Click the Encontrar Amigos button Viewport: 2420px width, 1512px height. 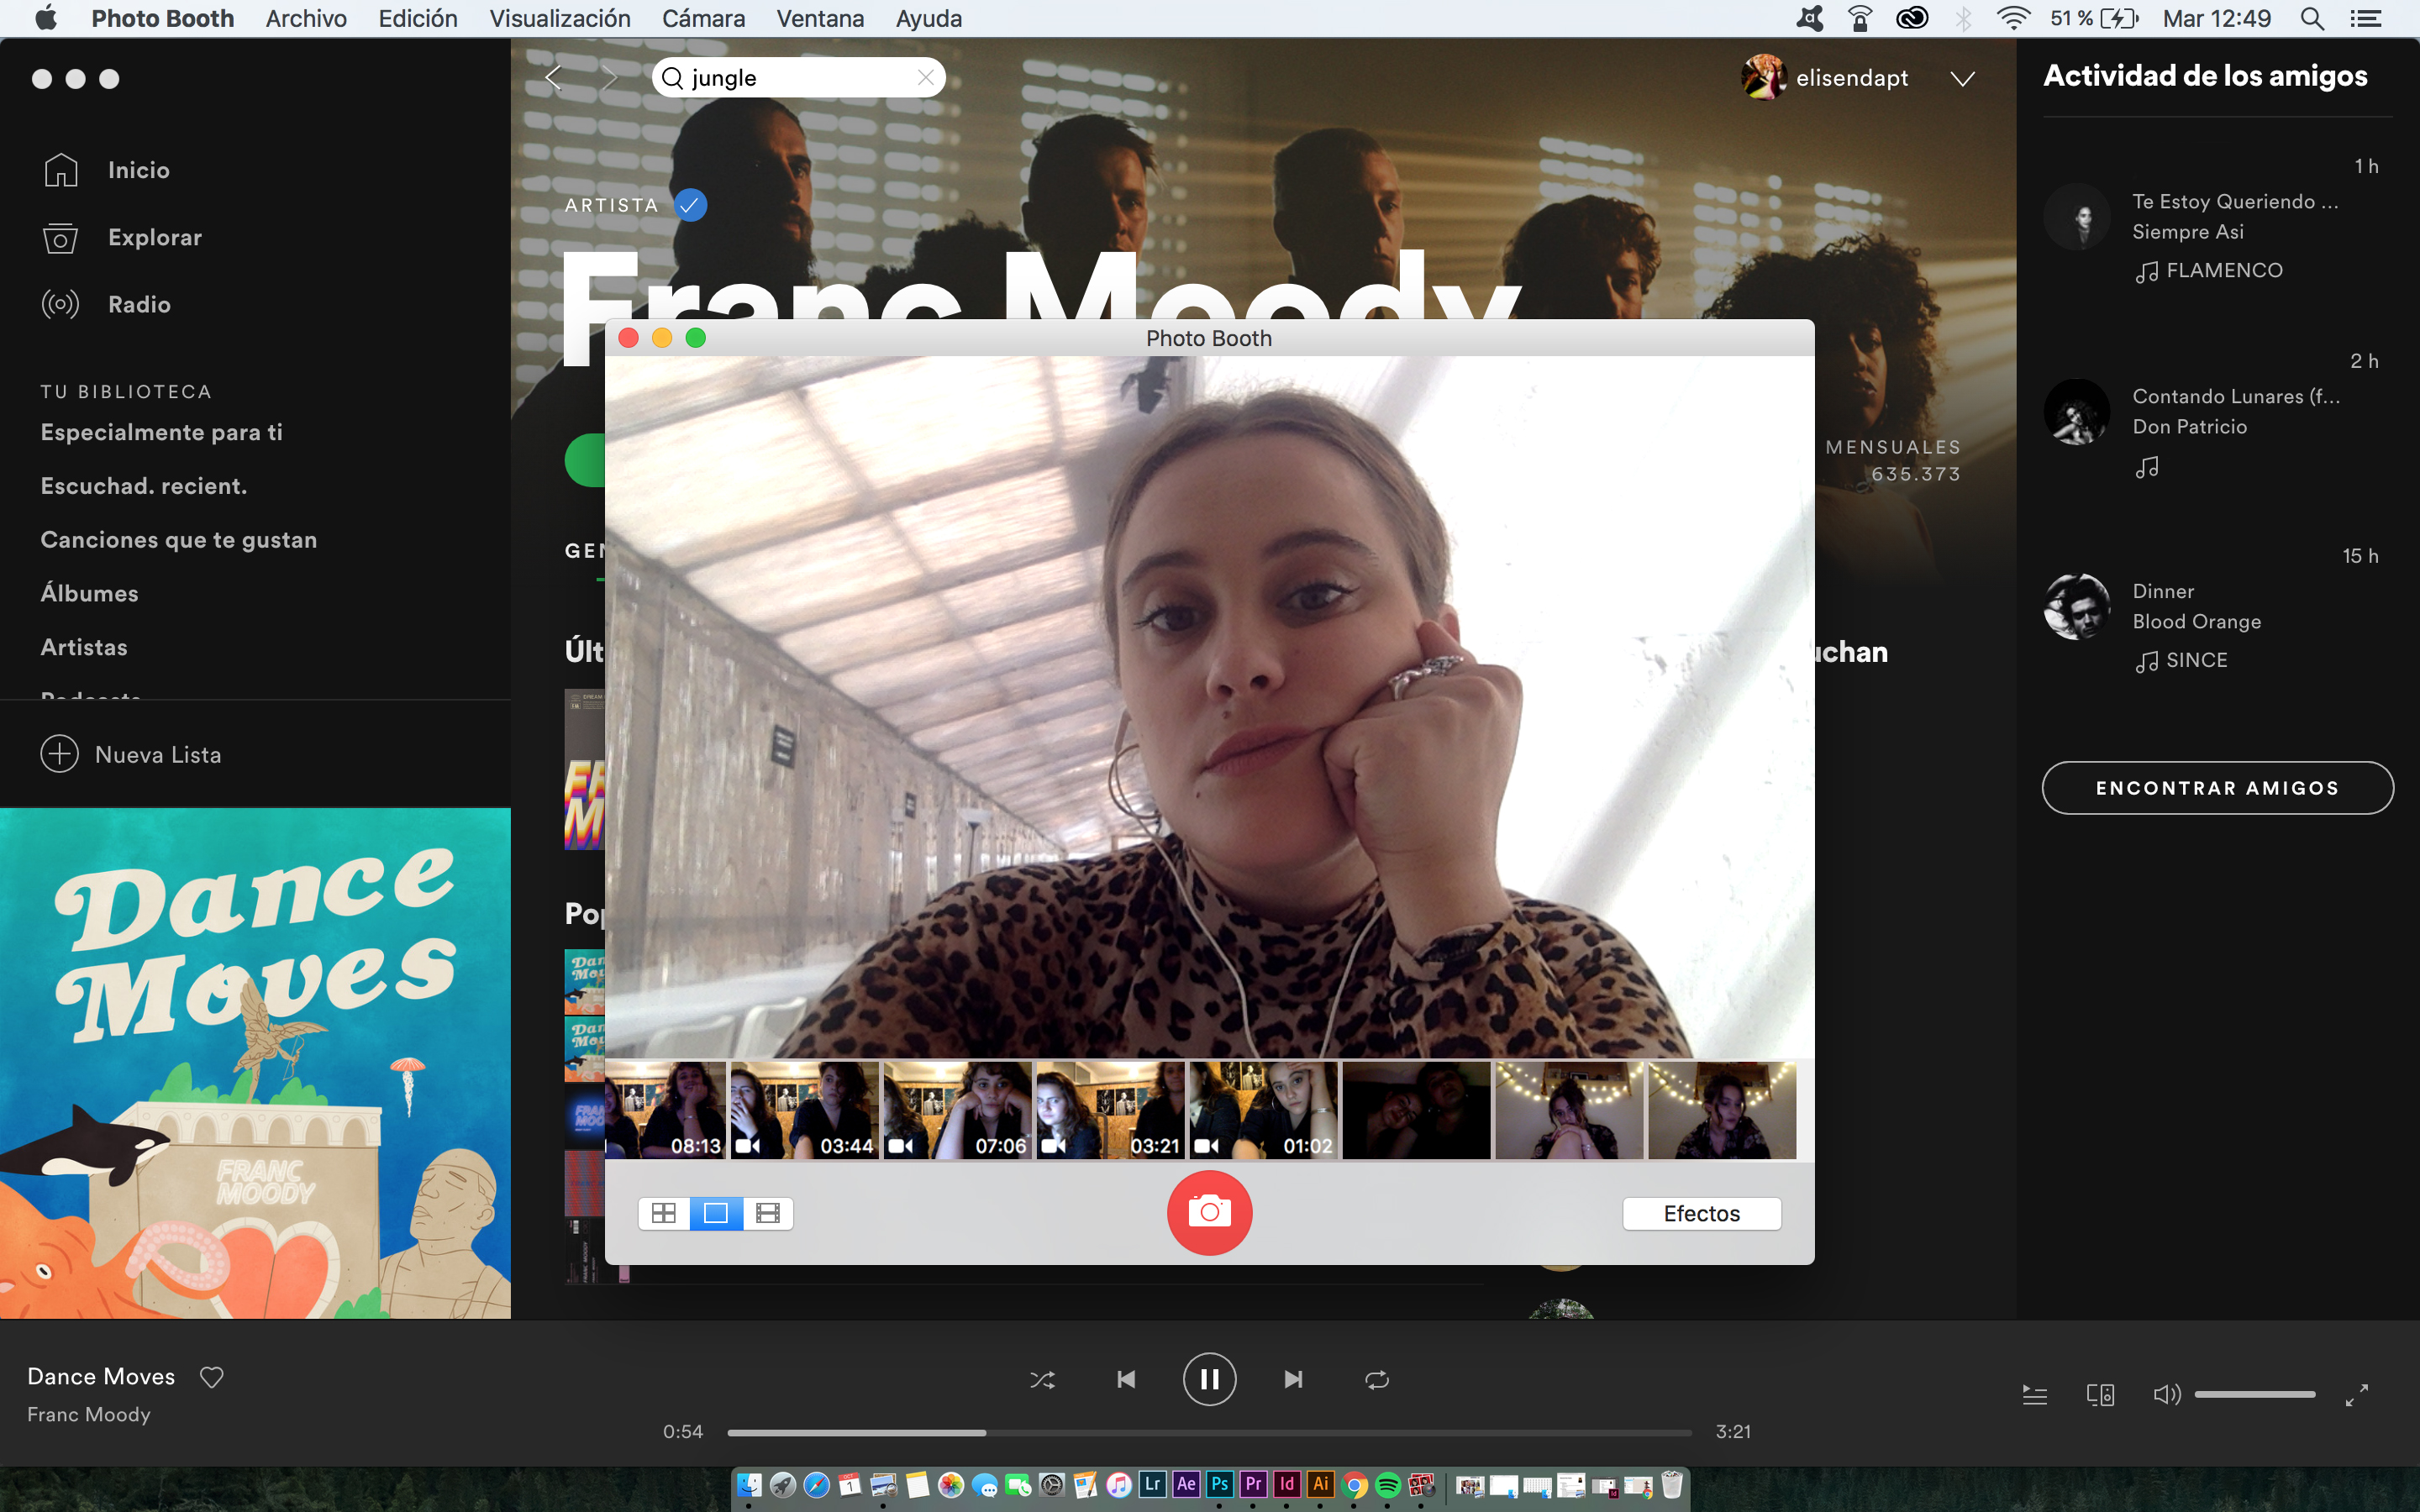pos(2217,788)
